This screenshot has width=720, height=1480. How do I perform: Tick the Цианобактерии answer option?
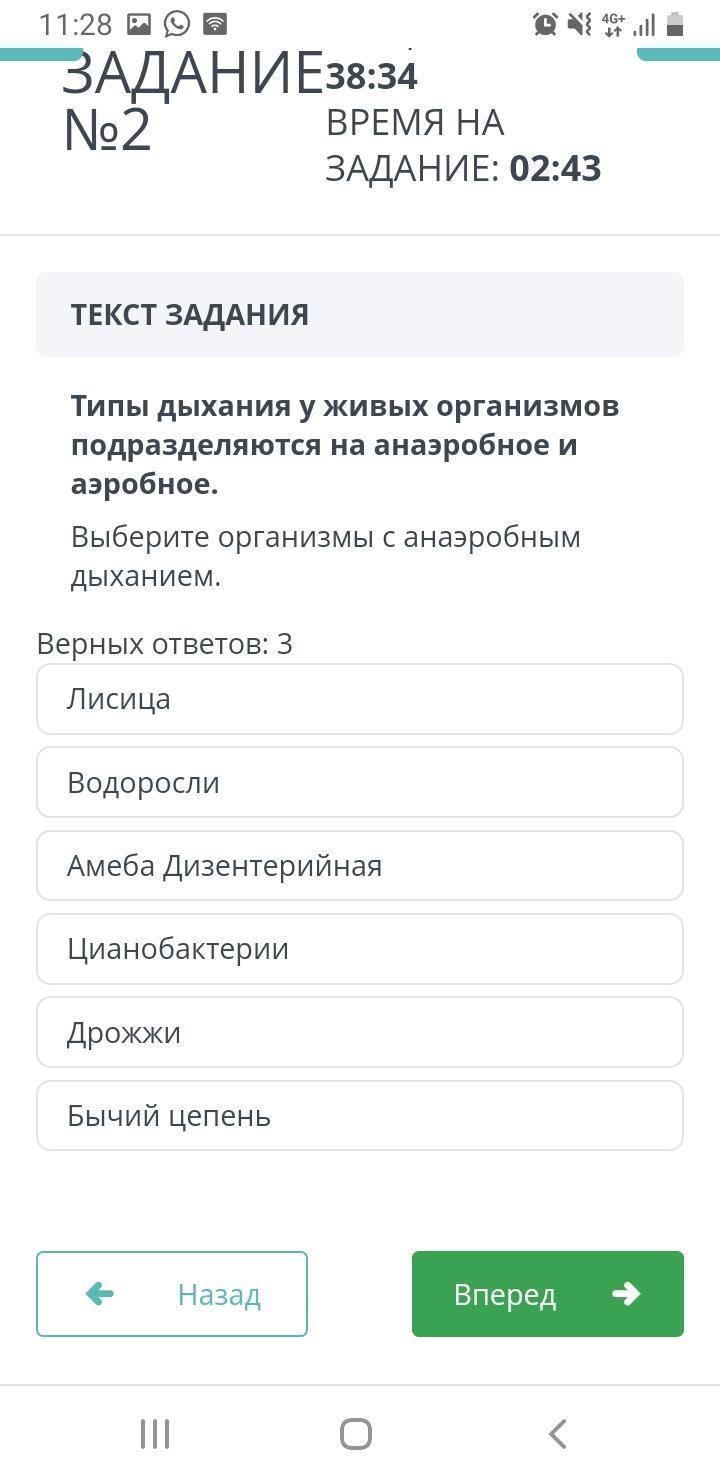[x=360, y=949]
